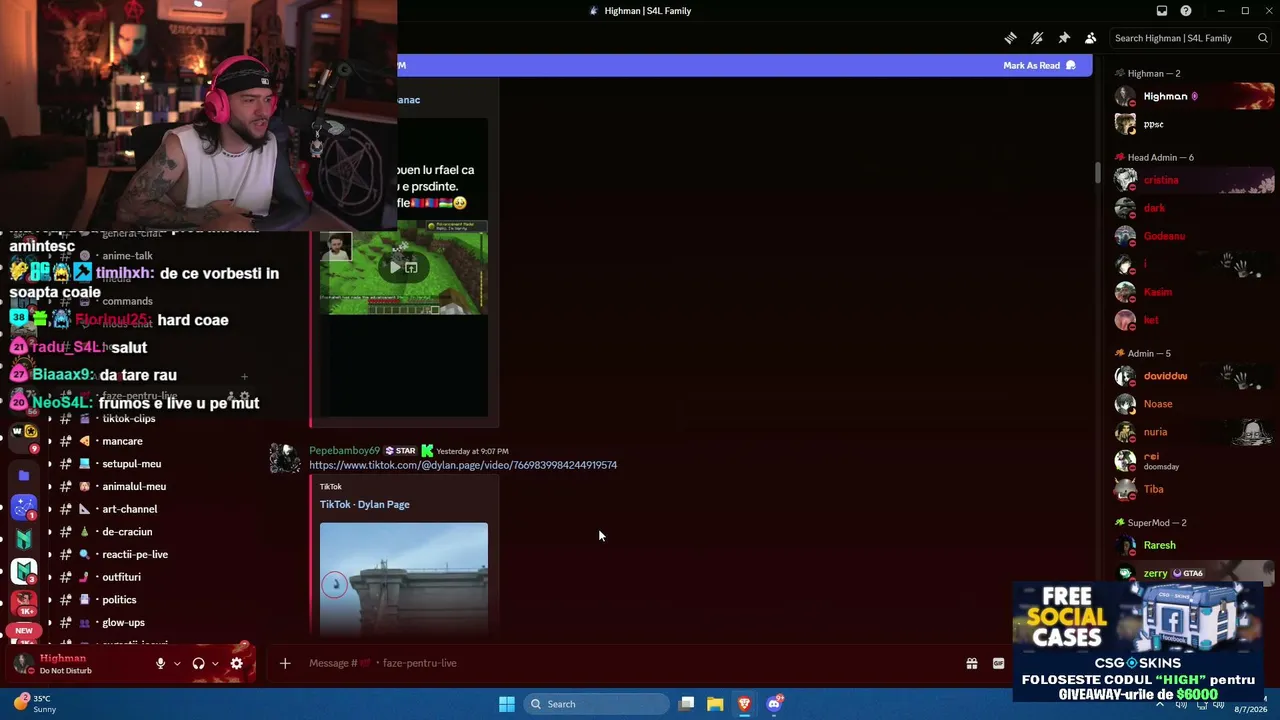Toggle the member list icon
The image size is (1280, 720).
pos(1090,38)
